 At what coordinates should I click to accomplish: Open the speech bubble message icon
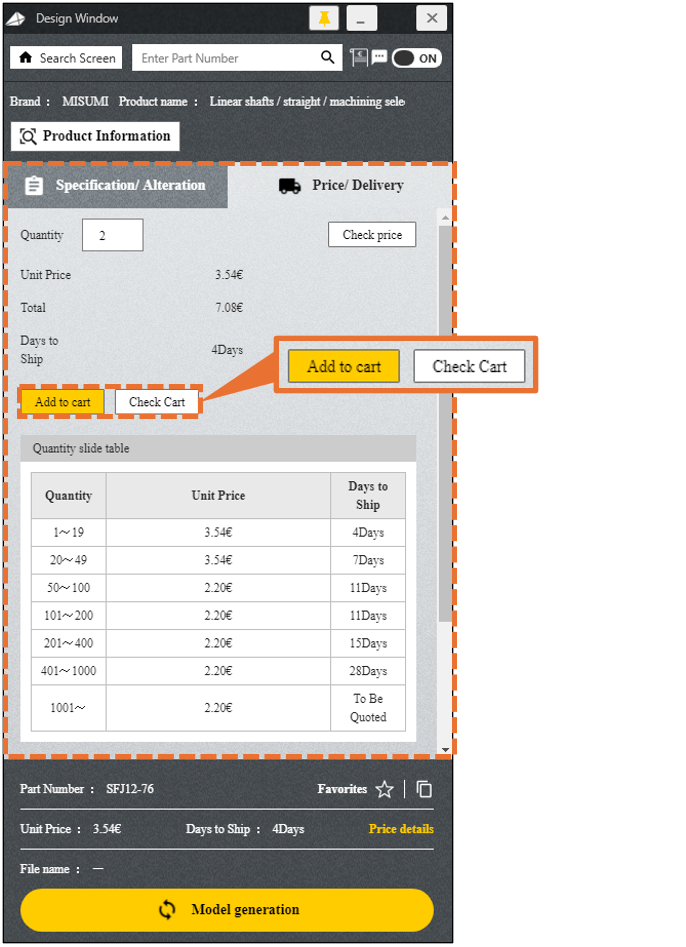click(x=379, y=58)
